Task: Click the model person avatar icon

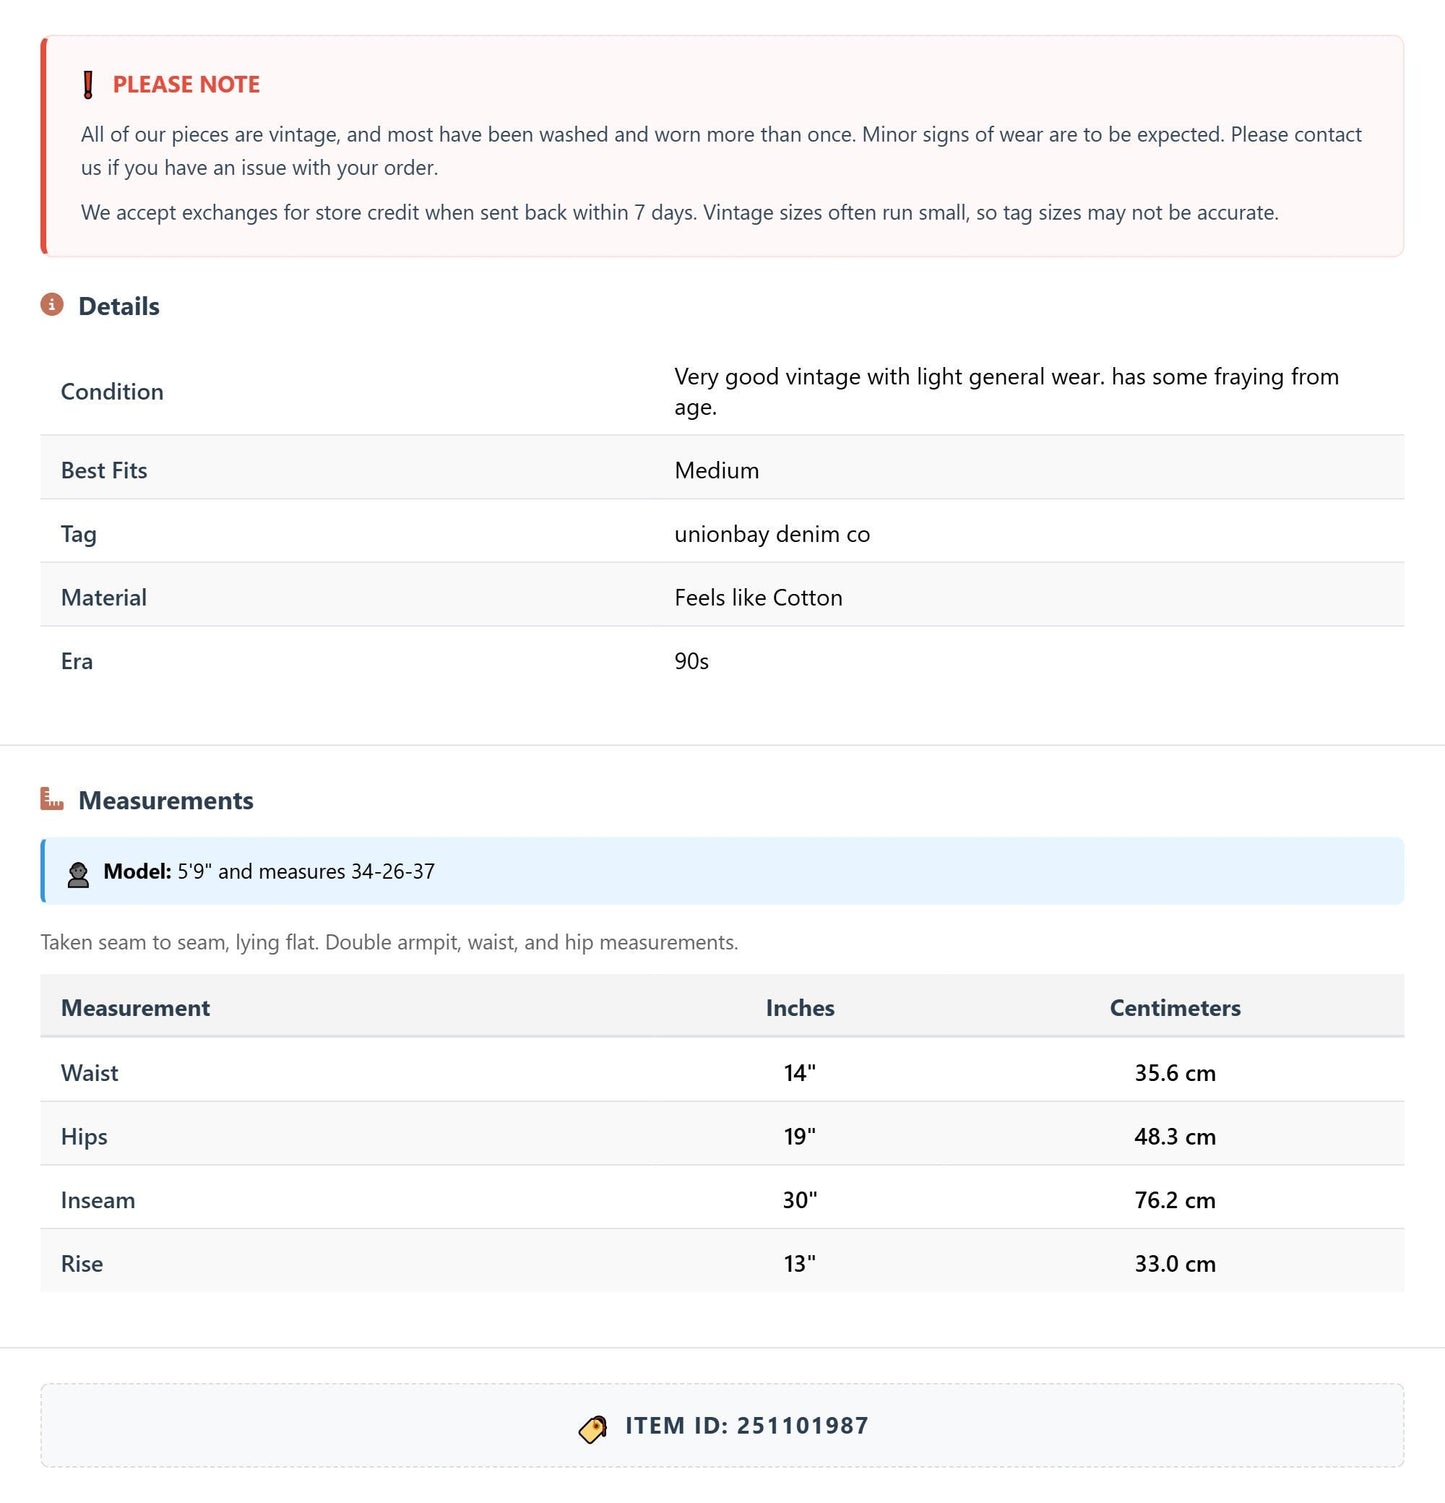Action: pyautogui.click(x=78, y=873)
